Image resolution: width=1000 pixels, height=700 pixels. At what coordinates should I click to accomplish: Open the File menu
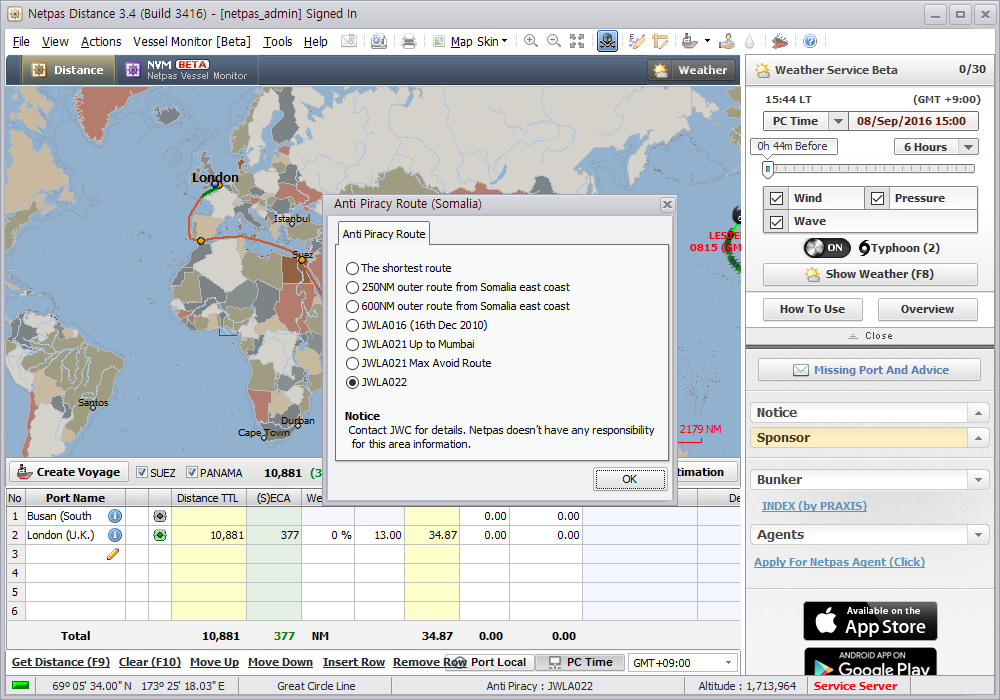[21, 41]
